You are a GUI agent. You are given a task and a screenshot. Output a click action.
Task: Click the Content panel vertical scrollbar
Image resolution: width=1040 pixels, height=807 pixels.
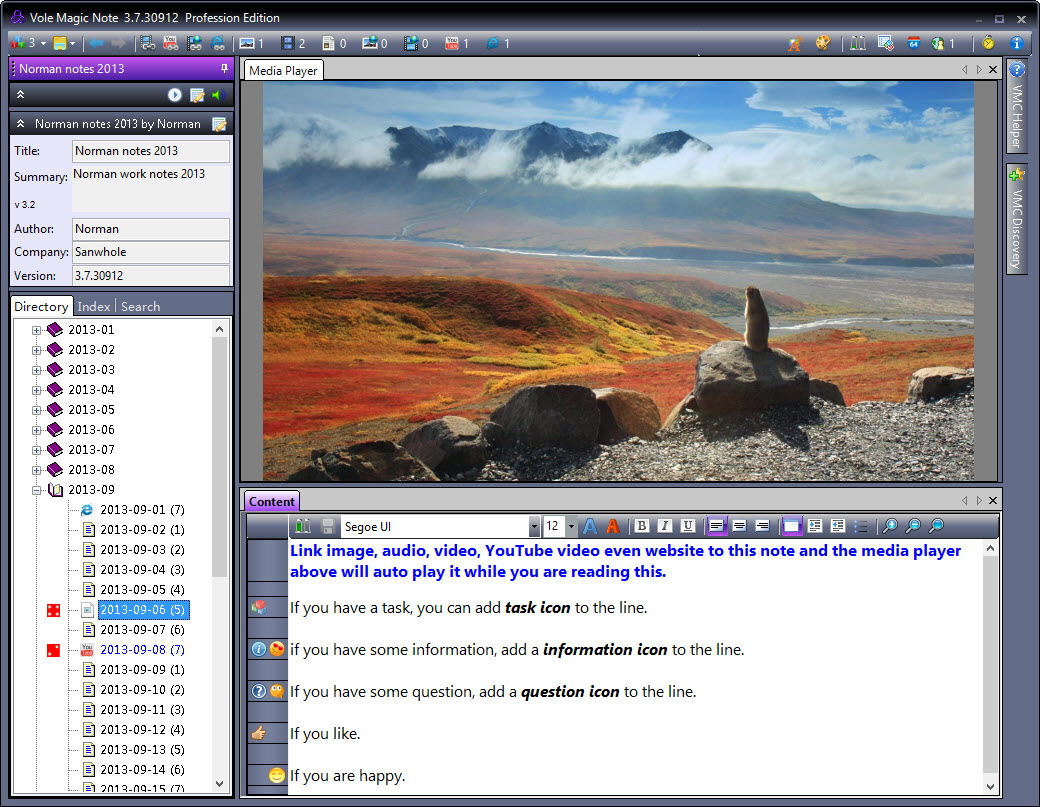pos(990,660)
